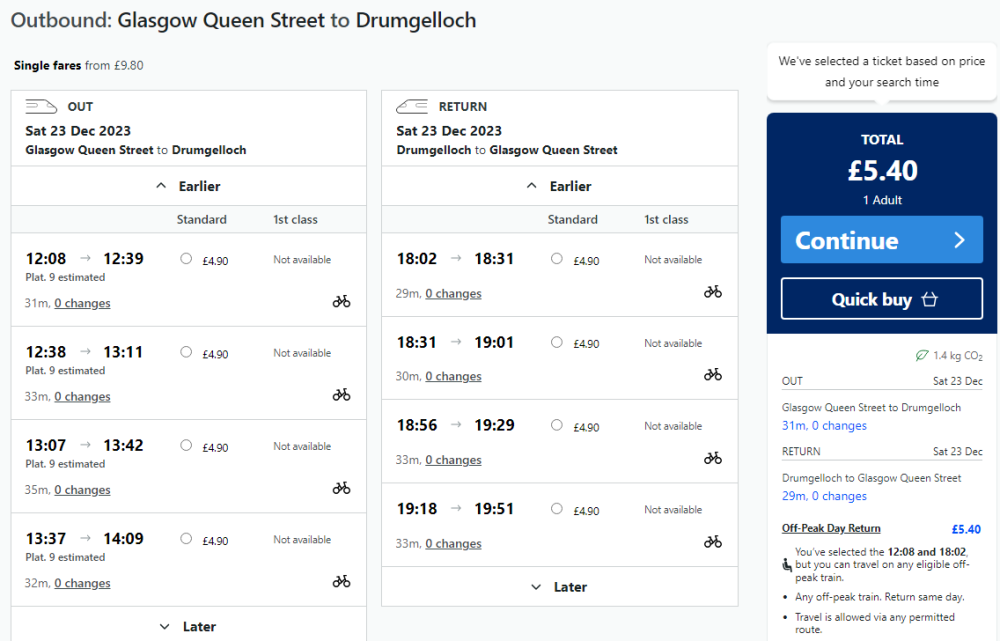Screen dimensions: 1000x641
Task: Open 31m, 0 changes summary link
Action: 824,426
